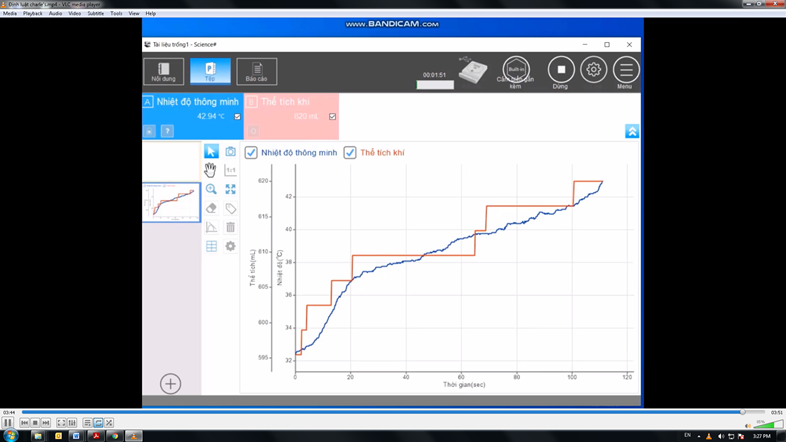Open the graph analysis tool
The height and width of the screenshot is (442, 786).
[211, 227]
